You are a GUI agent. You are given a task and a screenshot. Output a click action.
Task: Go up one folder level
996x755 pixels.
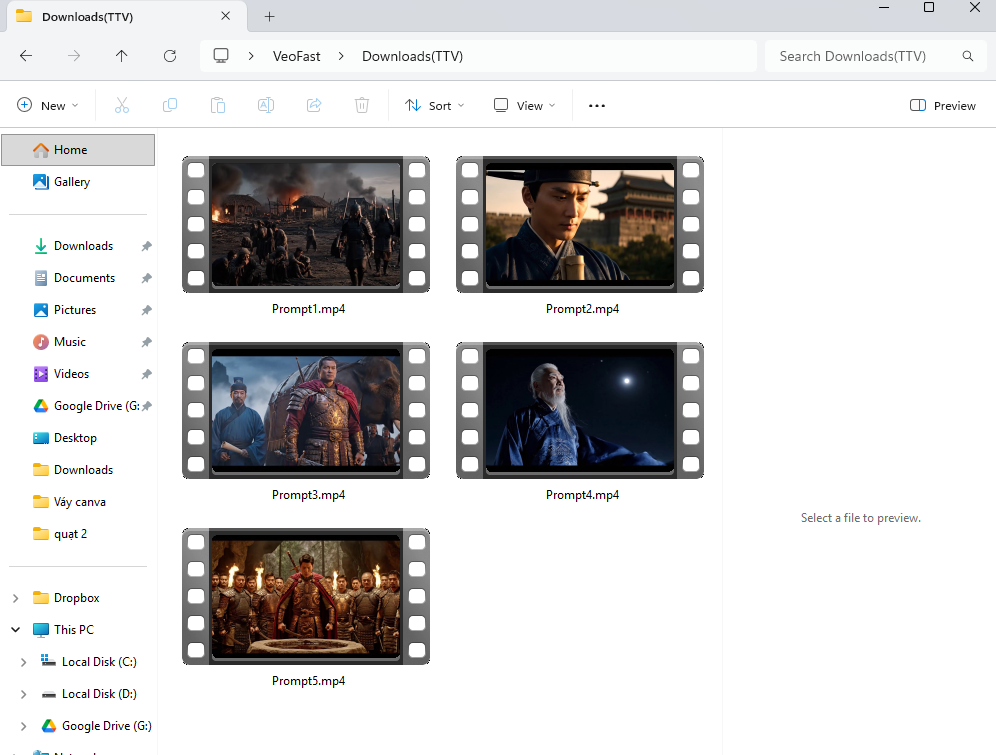[x=121, y=56]
